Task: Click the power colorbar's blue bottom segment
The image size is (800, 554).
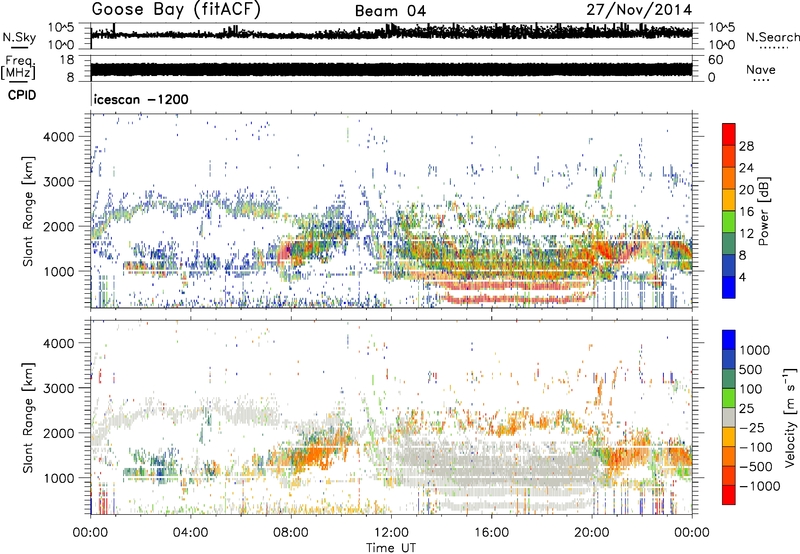Action: [729, 287]
